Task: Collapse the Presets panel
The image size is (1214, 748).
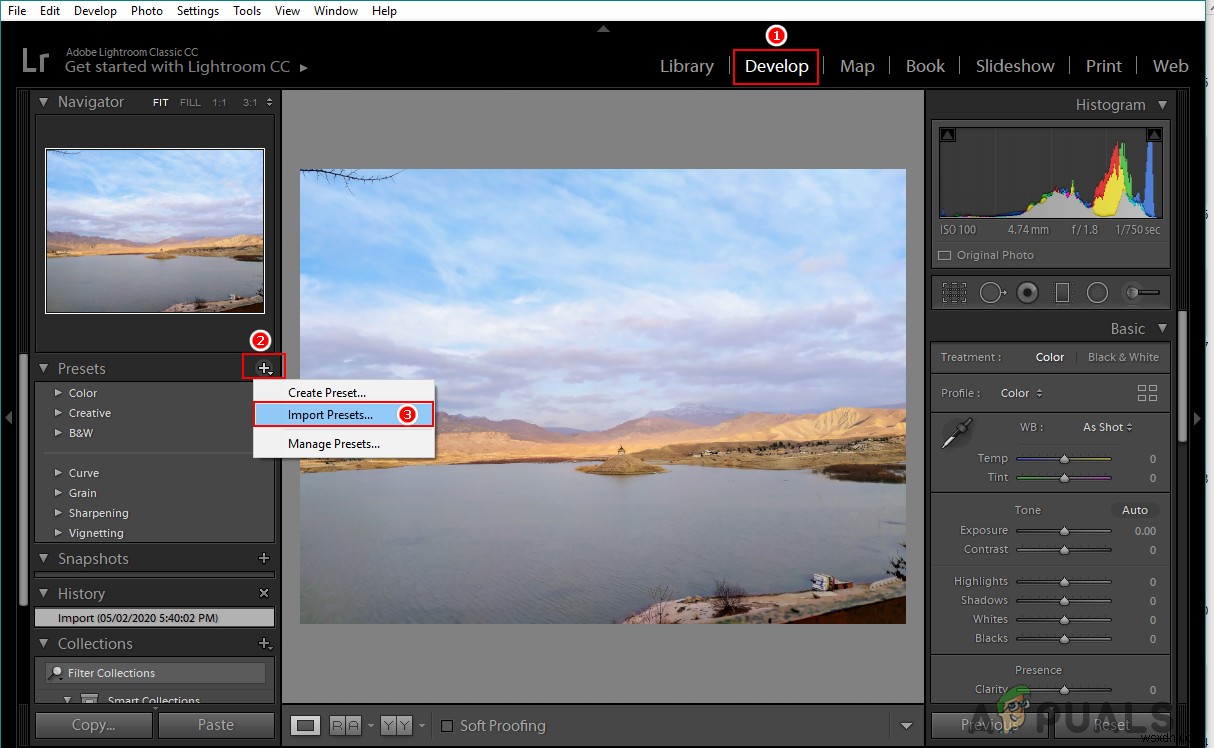Action: (44, 368)
